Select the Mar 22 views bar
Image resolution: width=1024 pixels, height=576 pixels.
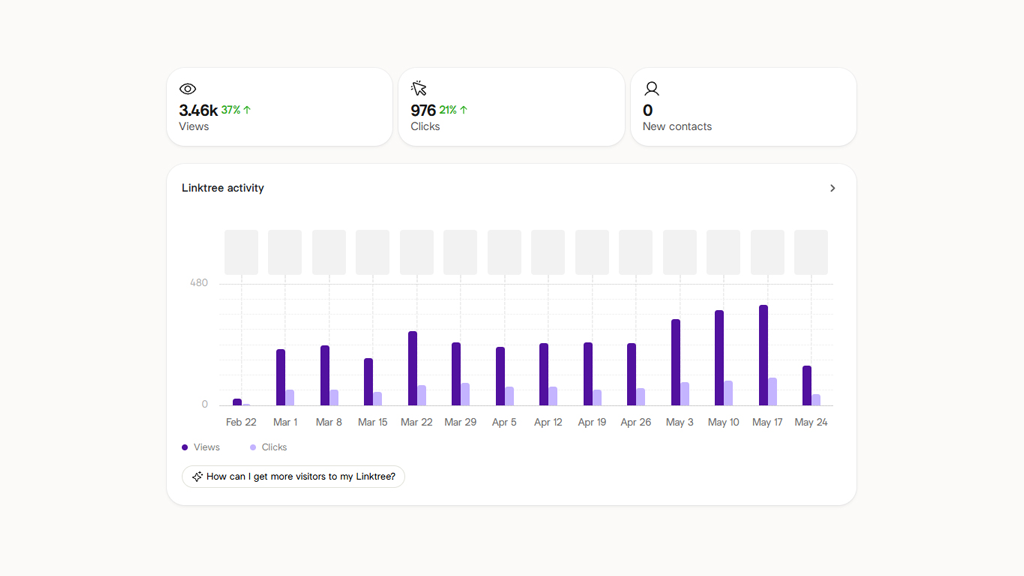pyautogui.click(x=412, y=368)
